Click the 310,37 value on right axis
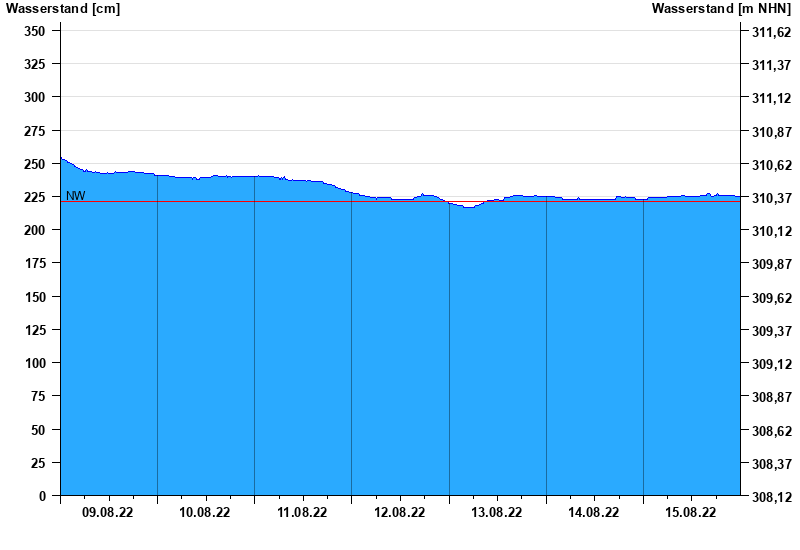The height and width of the screenshot is (550, 800). pos(771,198)
